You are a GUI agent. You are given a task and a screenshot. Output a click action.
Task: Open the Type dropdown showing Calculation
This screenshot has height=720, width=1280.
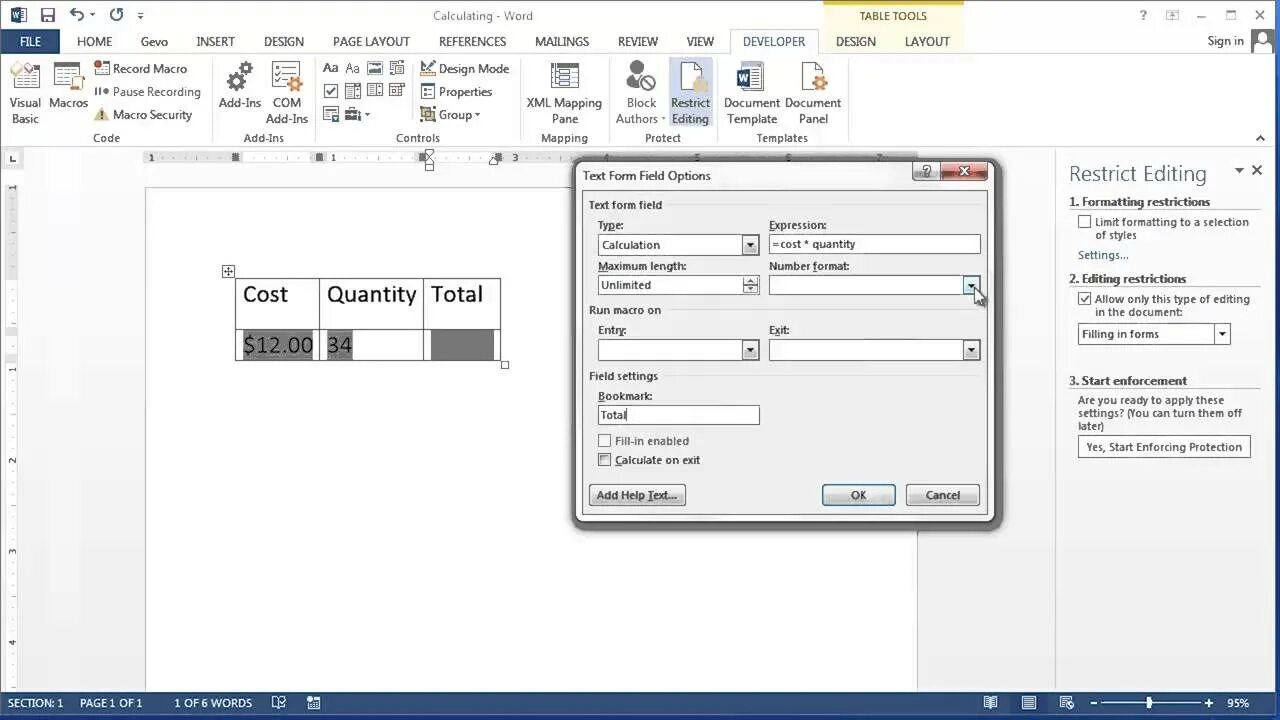coord(750,245)
